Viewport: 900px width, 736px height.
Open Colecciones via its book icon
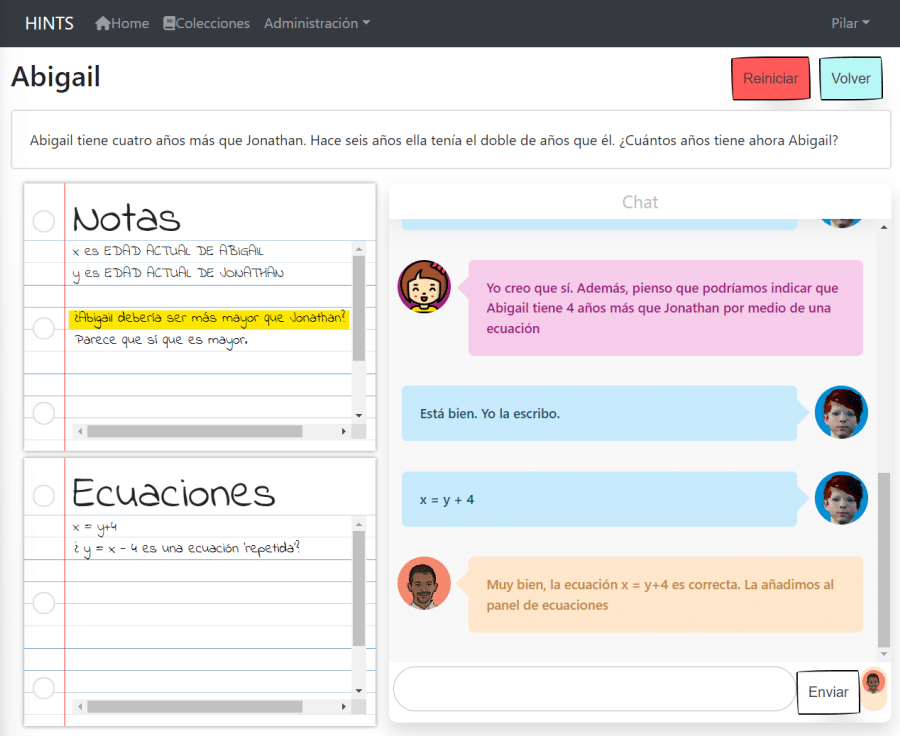click(169, 23)
